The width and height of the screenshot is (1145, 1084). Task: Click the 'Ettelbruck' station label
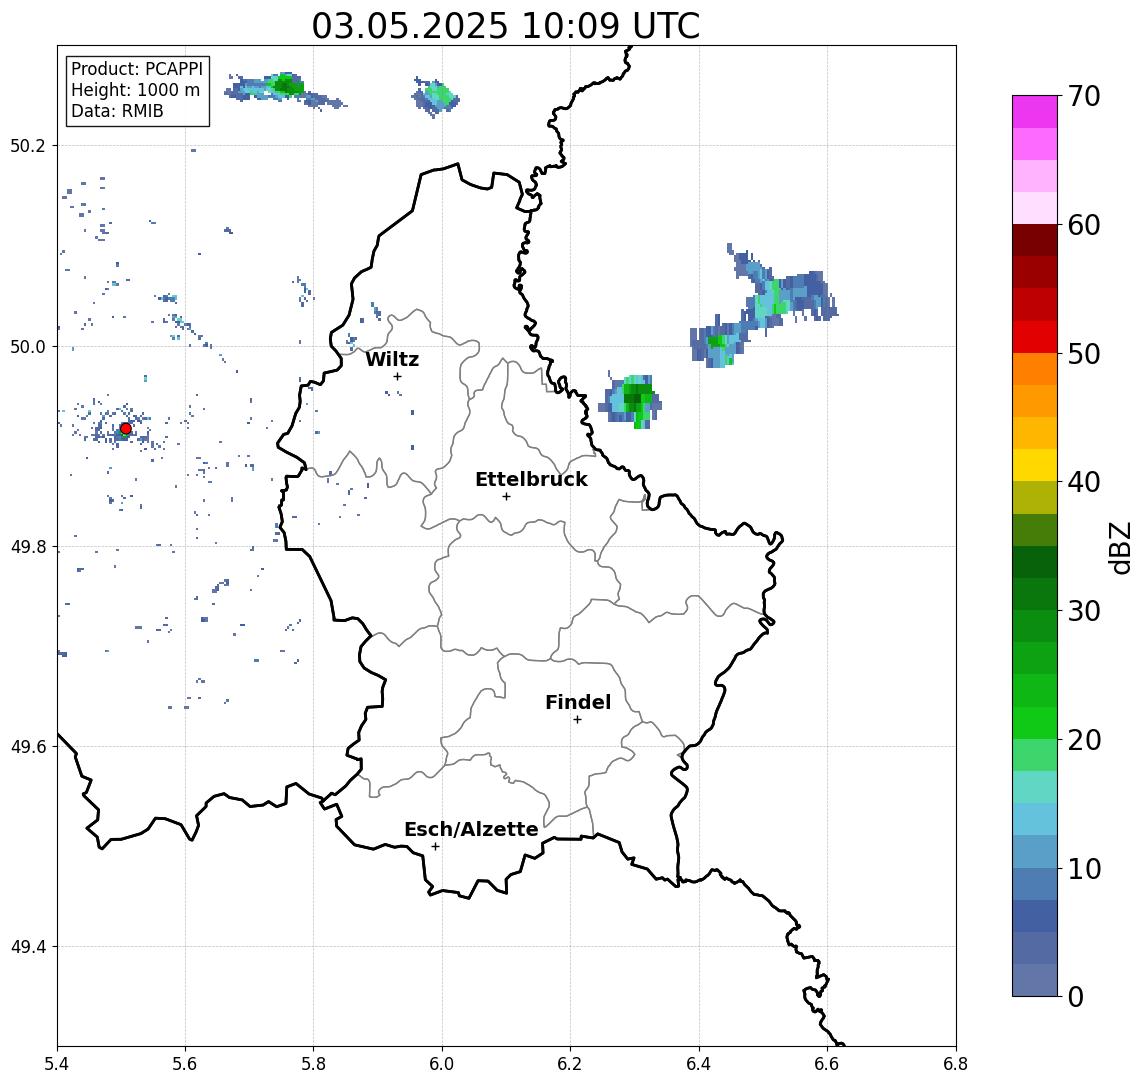pyautogui.click(x=531, y=479)
